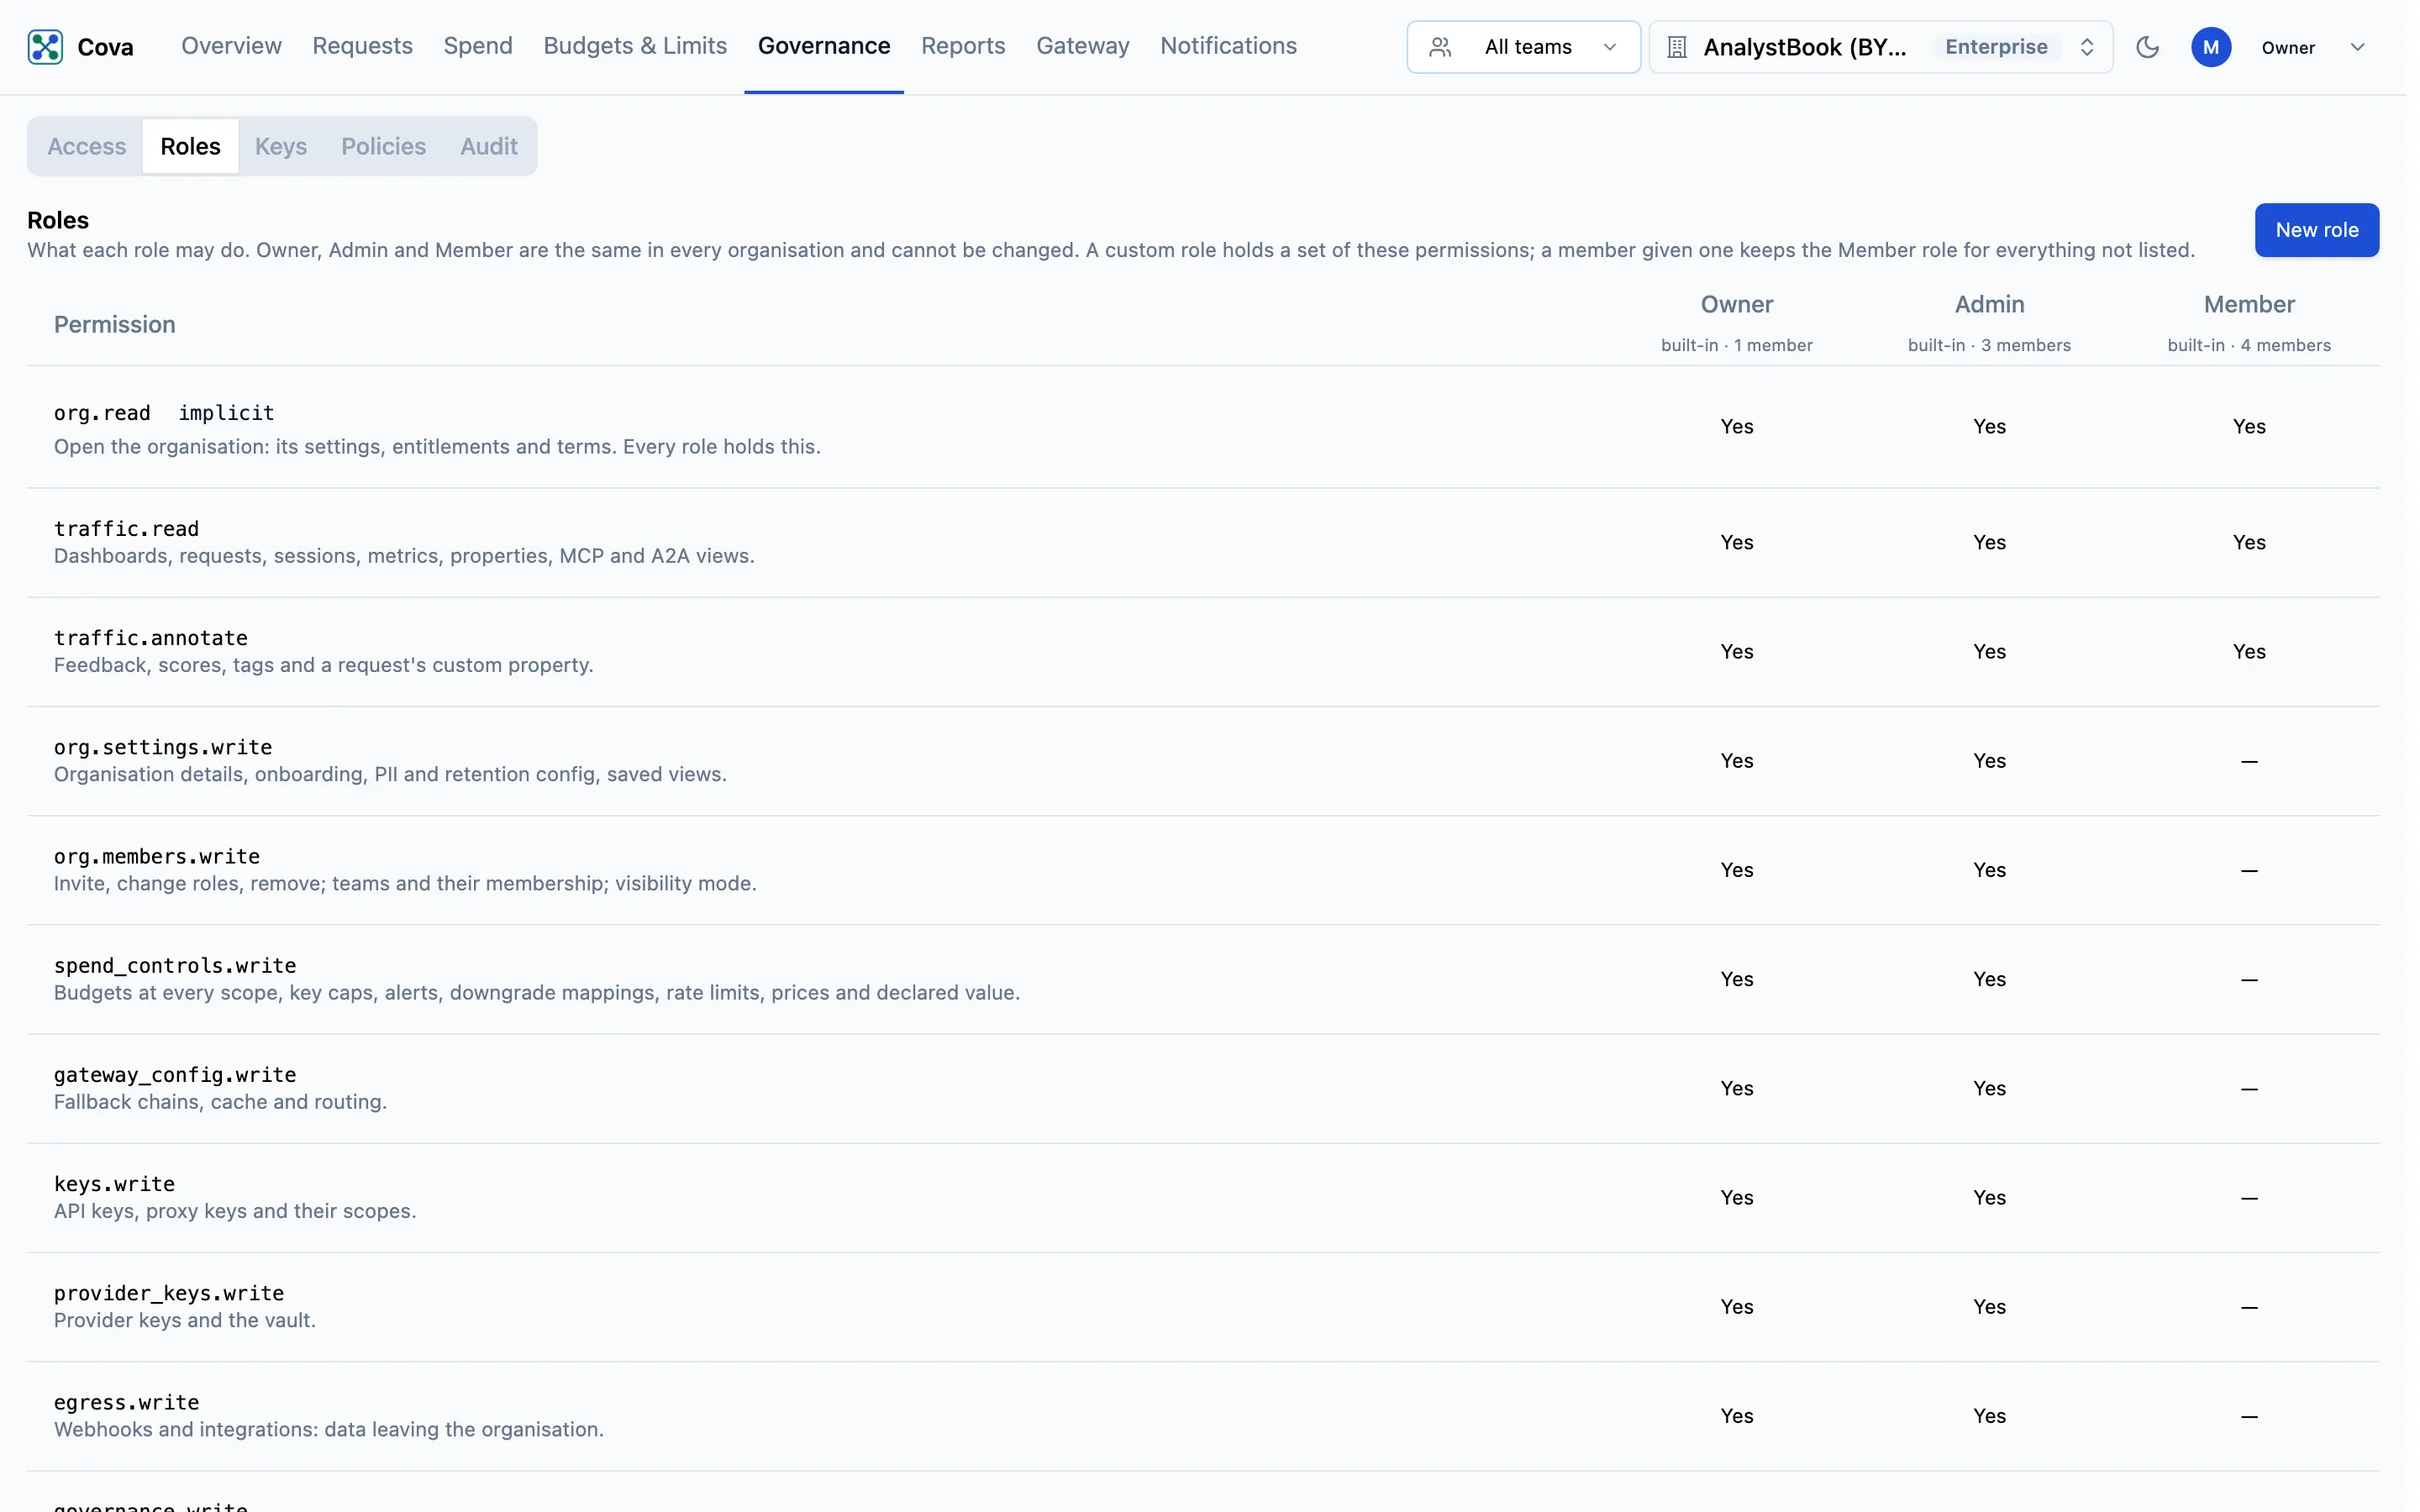Click the traffic.read permission name
This screenshot has width=2420, height=1512.
tap(126, 528)
